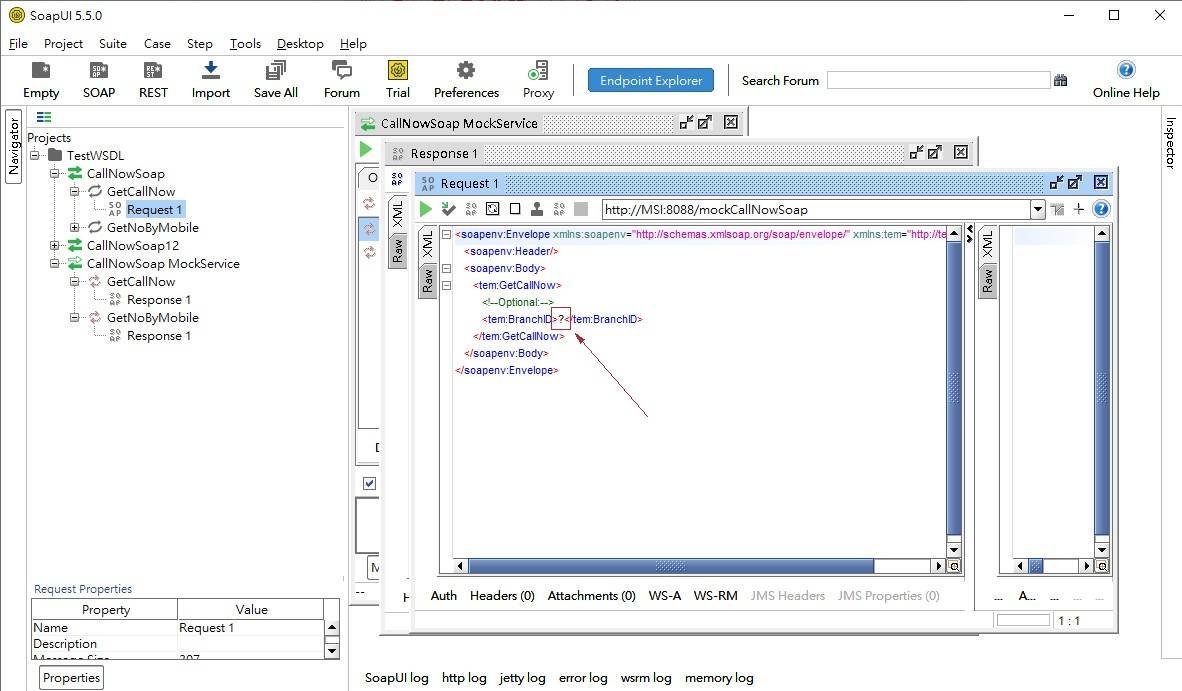Close the Request 1 internal window
Screen dimensions: 1182x691
point(1101,182)
